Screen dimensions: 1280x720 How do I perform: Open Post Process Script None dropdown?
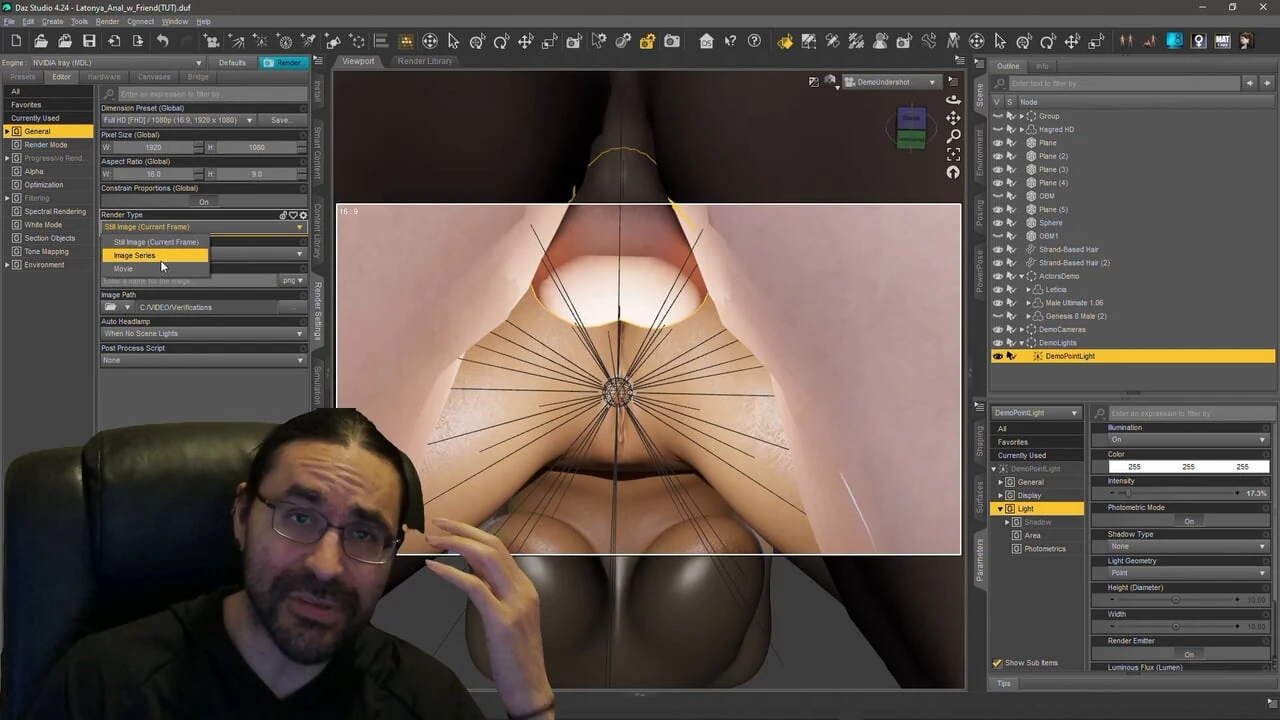tap(203, 360)
